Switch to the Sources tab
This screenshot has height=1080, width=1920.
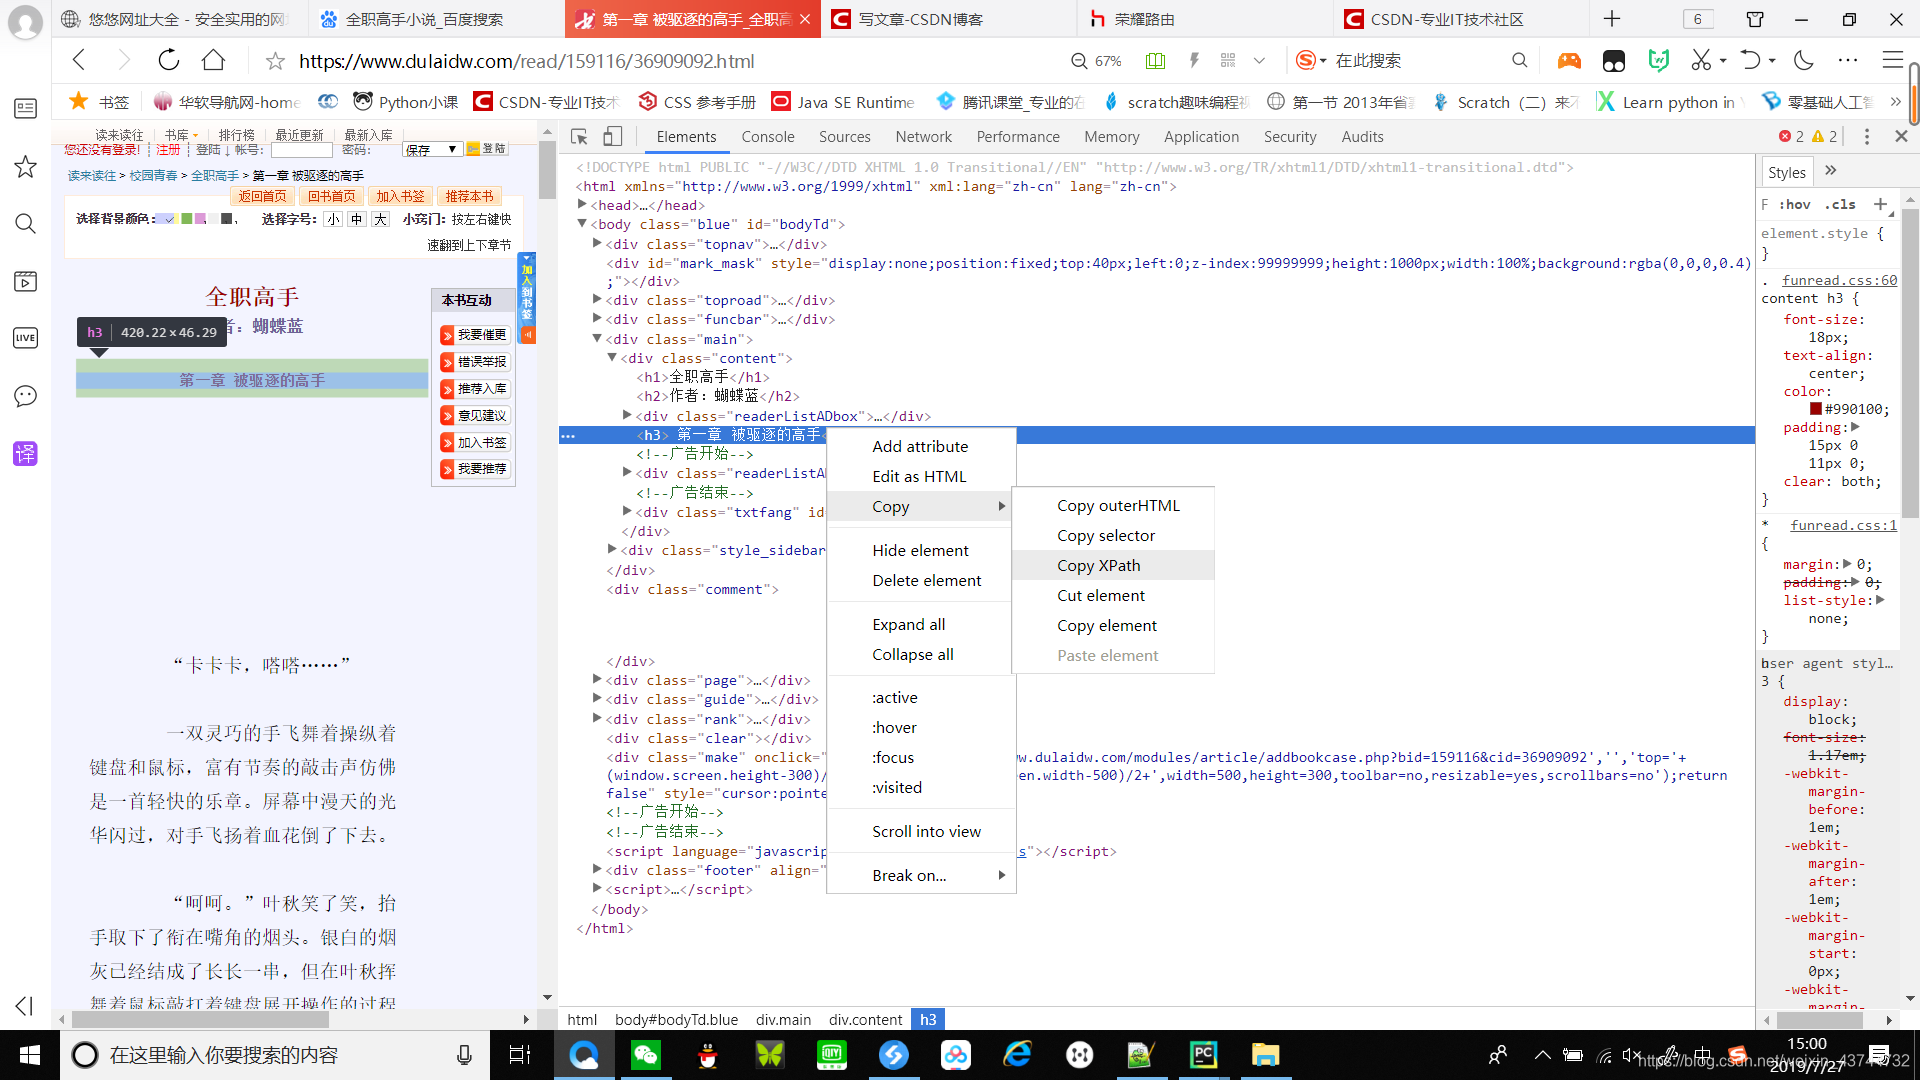point(844,137)
